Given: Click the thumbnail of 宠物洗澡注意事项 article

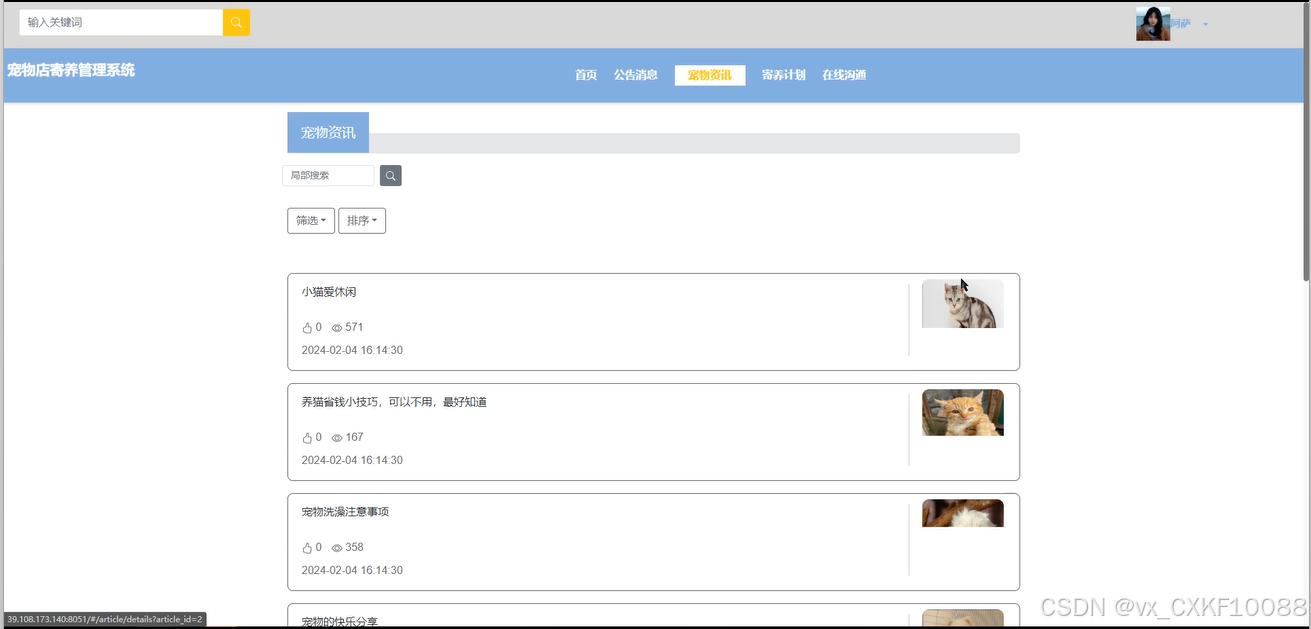Looking at the screenshot, I should (x=963, y=513).
